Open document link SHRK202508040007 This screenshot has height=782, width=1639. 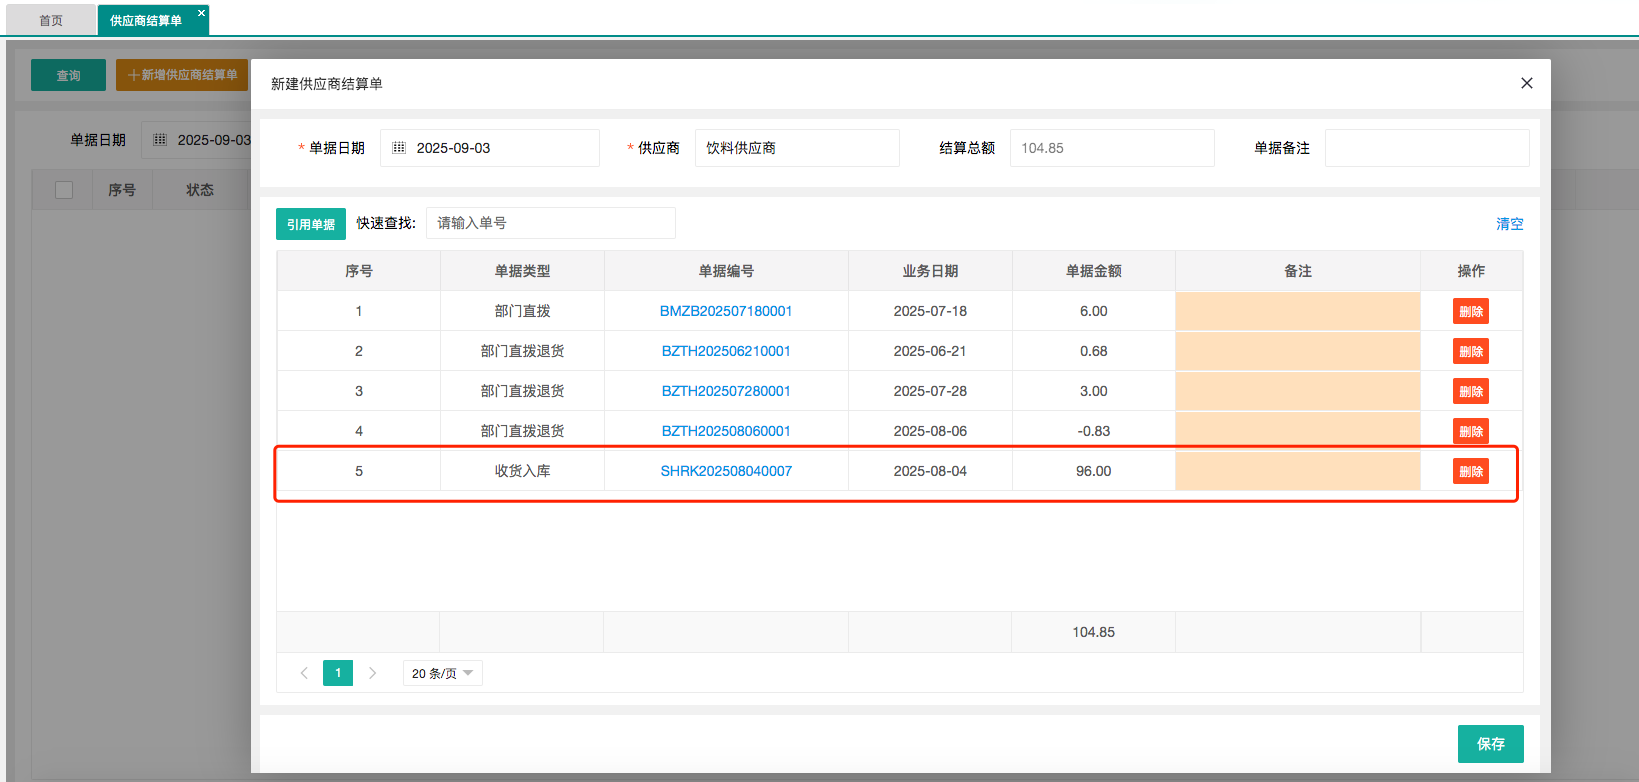[726, 471]
